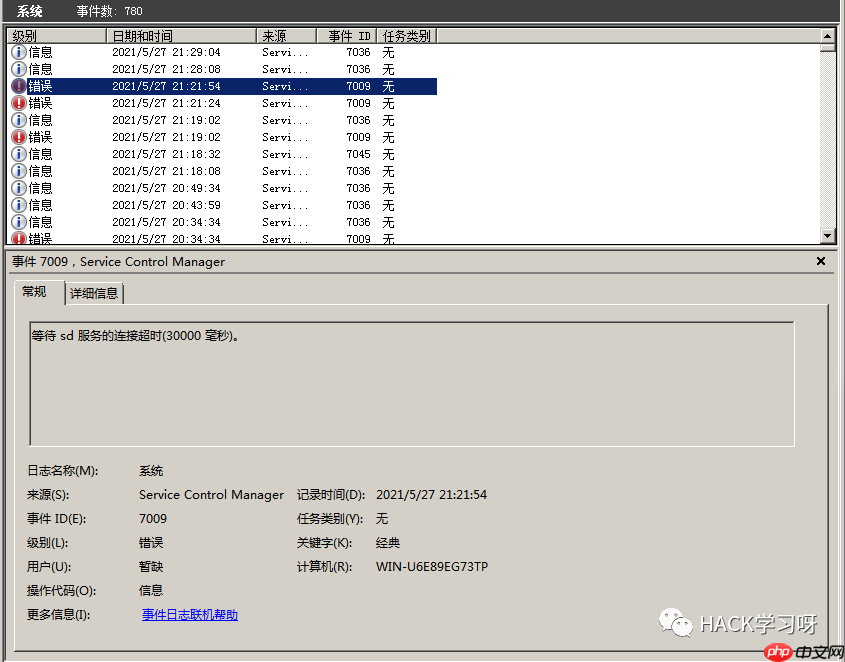This screenshot has height=662, width=845.
Task: Select date cell 2021/5/27 21:18:32
Action: (167, 154)
